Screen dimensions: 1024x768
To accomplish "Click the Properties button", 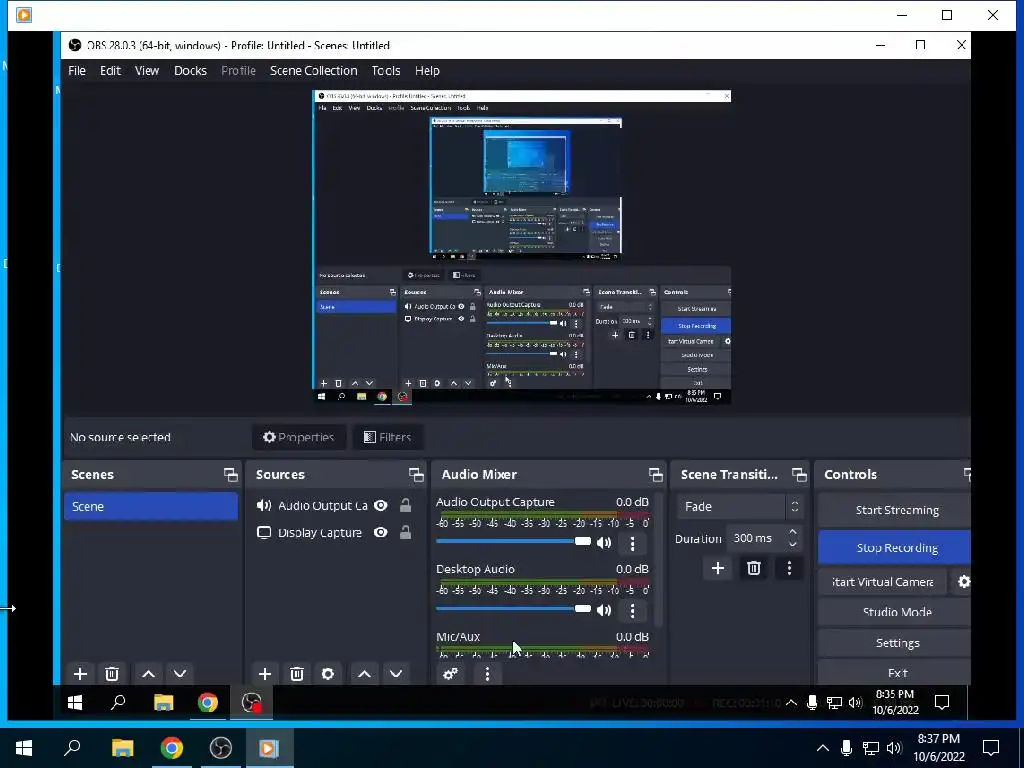I will 298,437.
